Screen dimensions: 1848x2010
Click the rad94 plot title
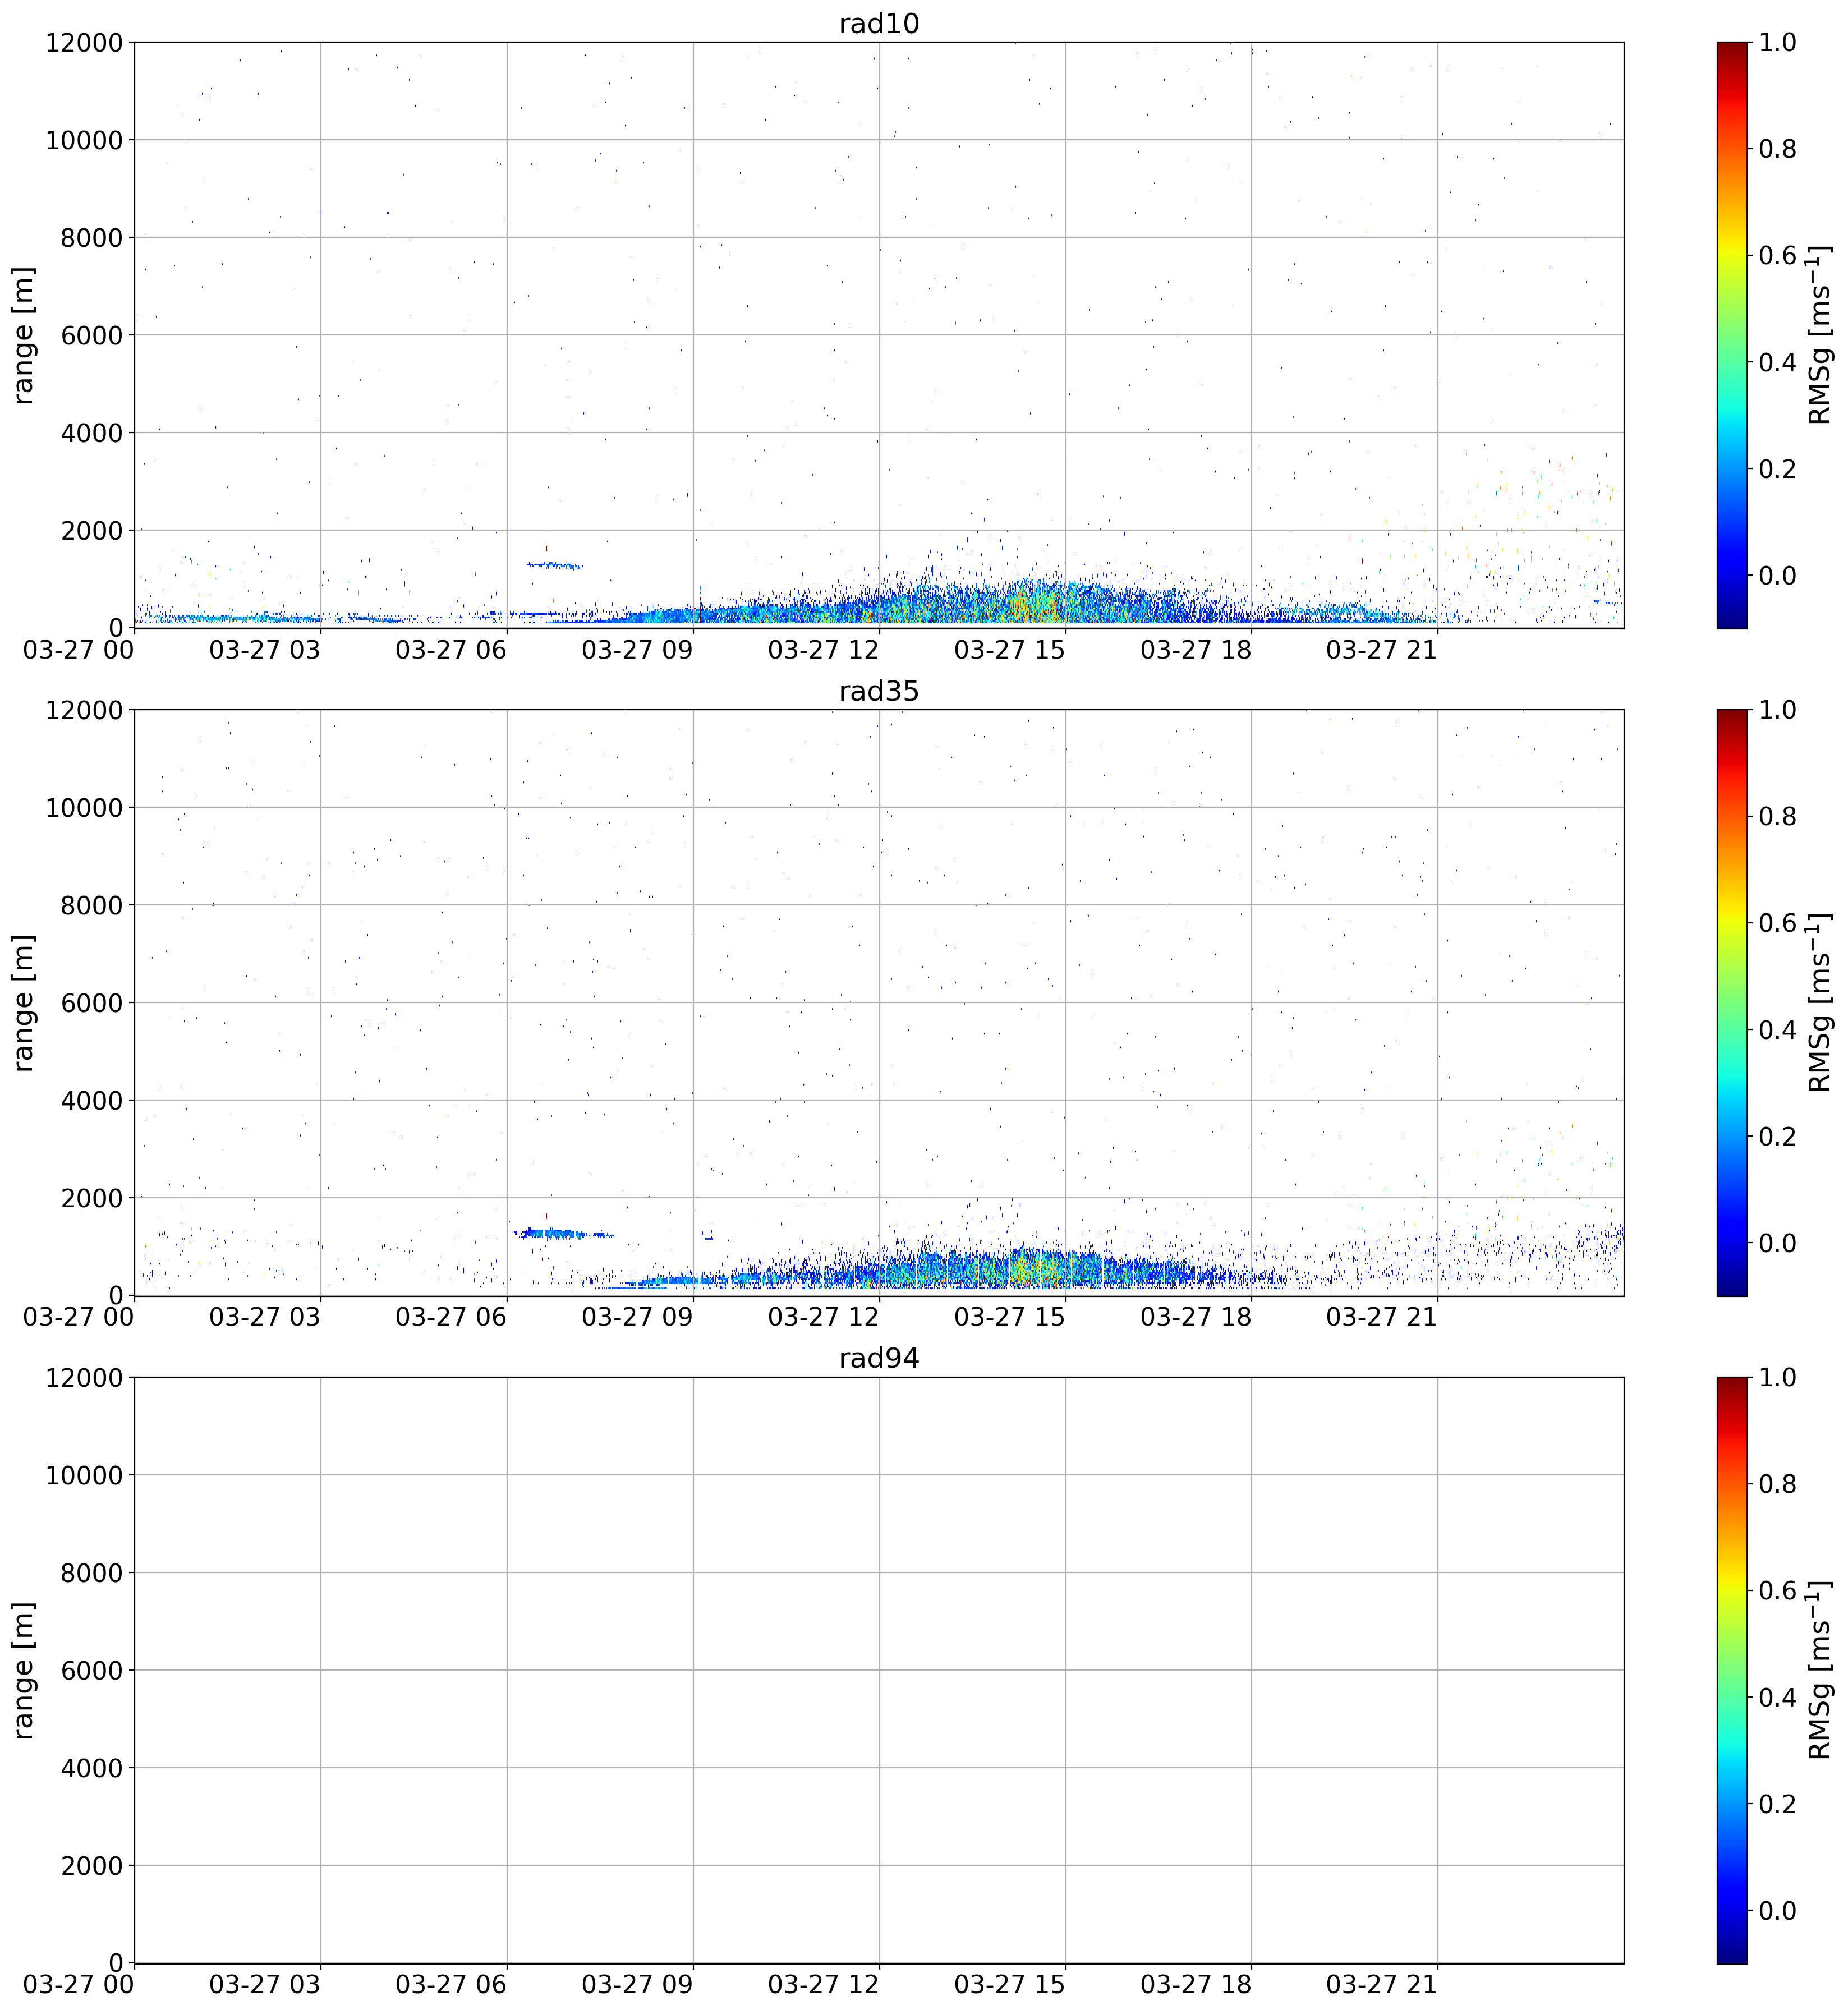[x=878, y=1358]
